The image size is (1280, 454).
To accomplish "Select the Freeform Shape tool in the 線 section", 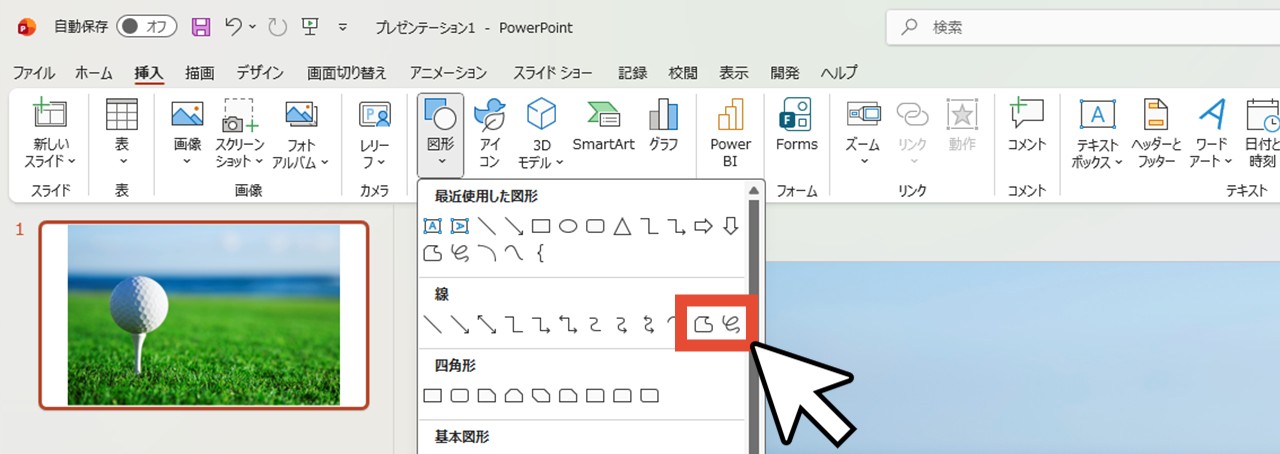I will [706, 324].
